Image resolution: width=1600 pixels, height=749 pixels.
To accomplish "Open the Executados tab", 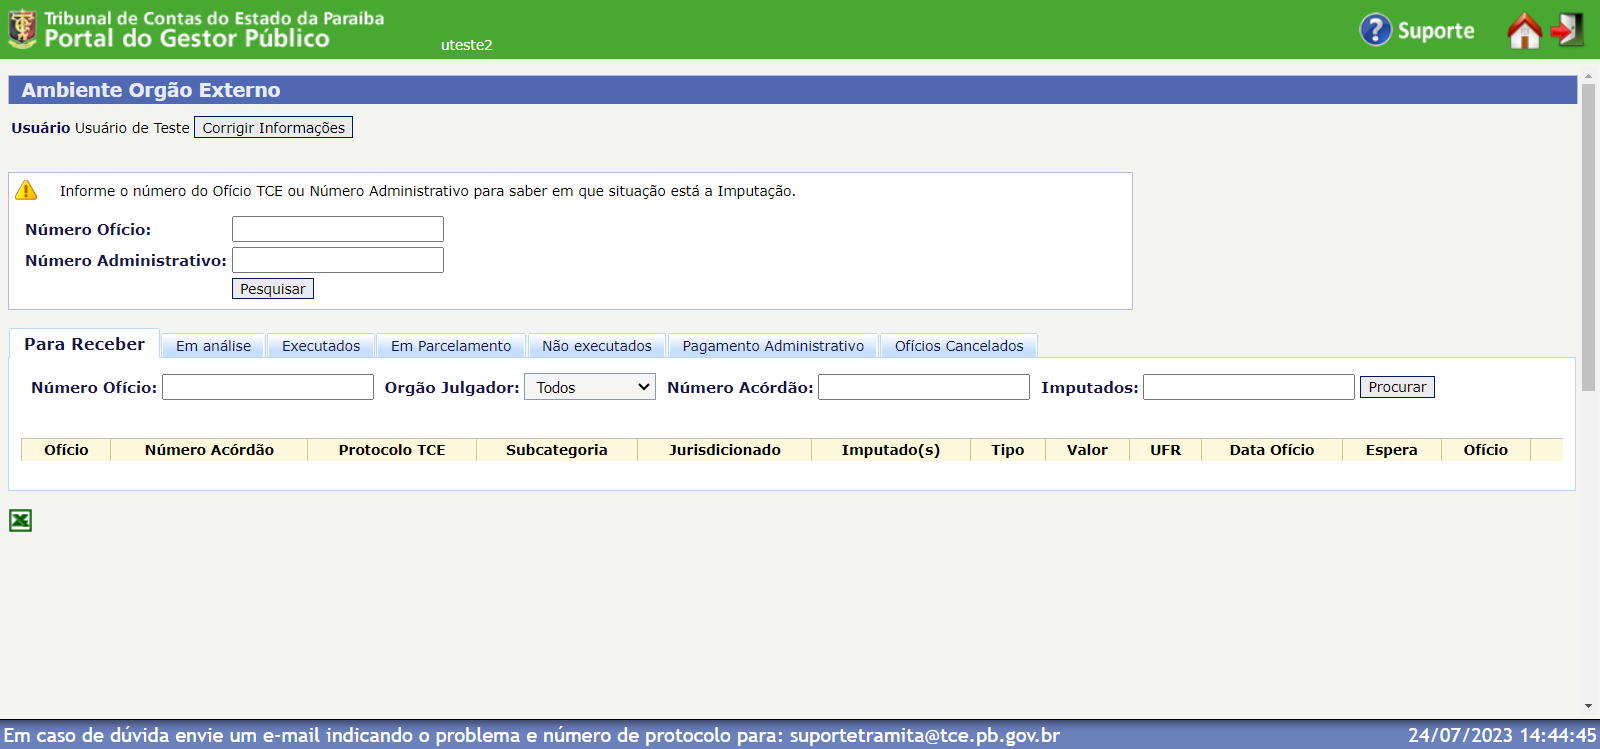I will [321, 346].
